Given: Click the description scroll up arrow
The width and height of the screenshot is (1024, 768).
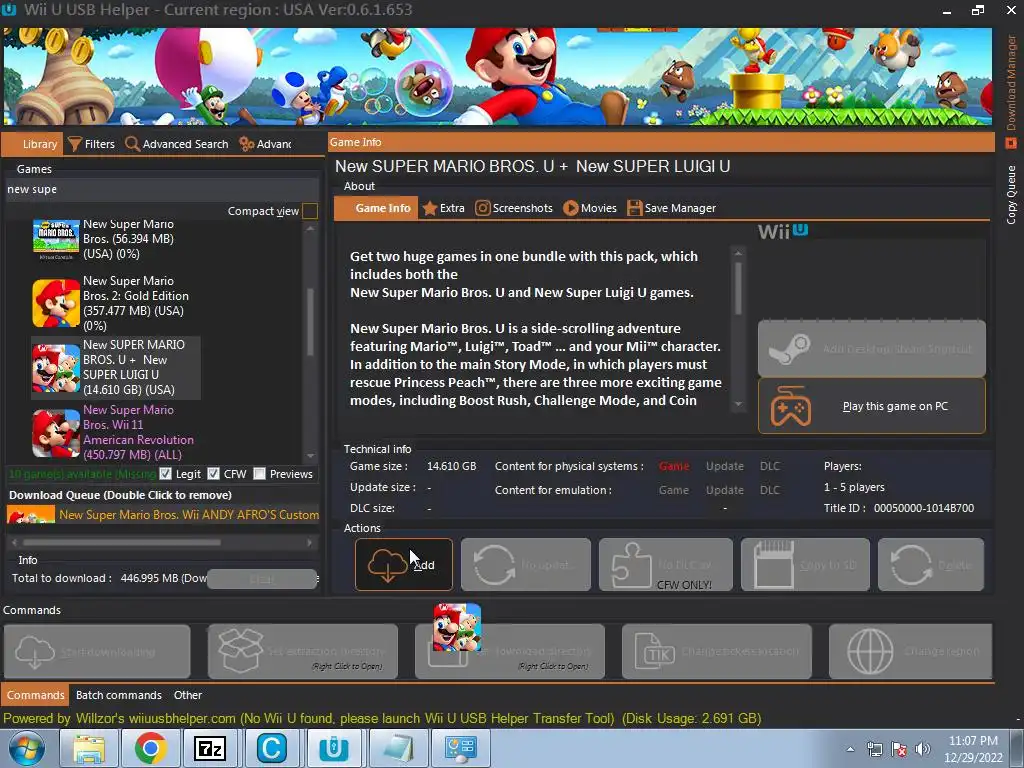Looking at the screenshot, I should 738,253.
